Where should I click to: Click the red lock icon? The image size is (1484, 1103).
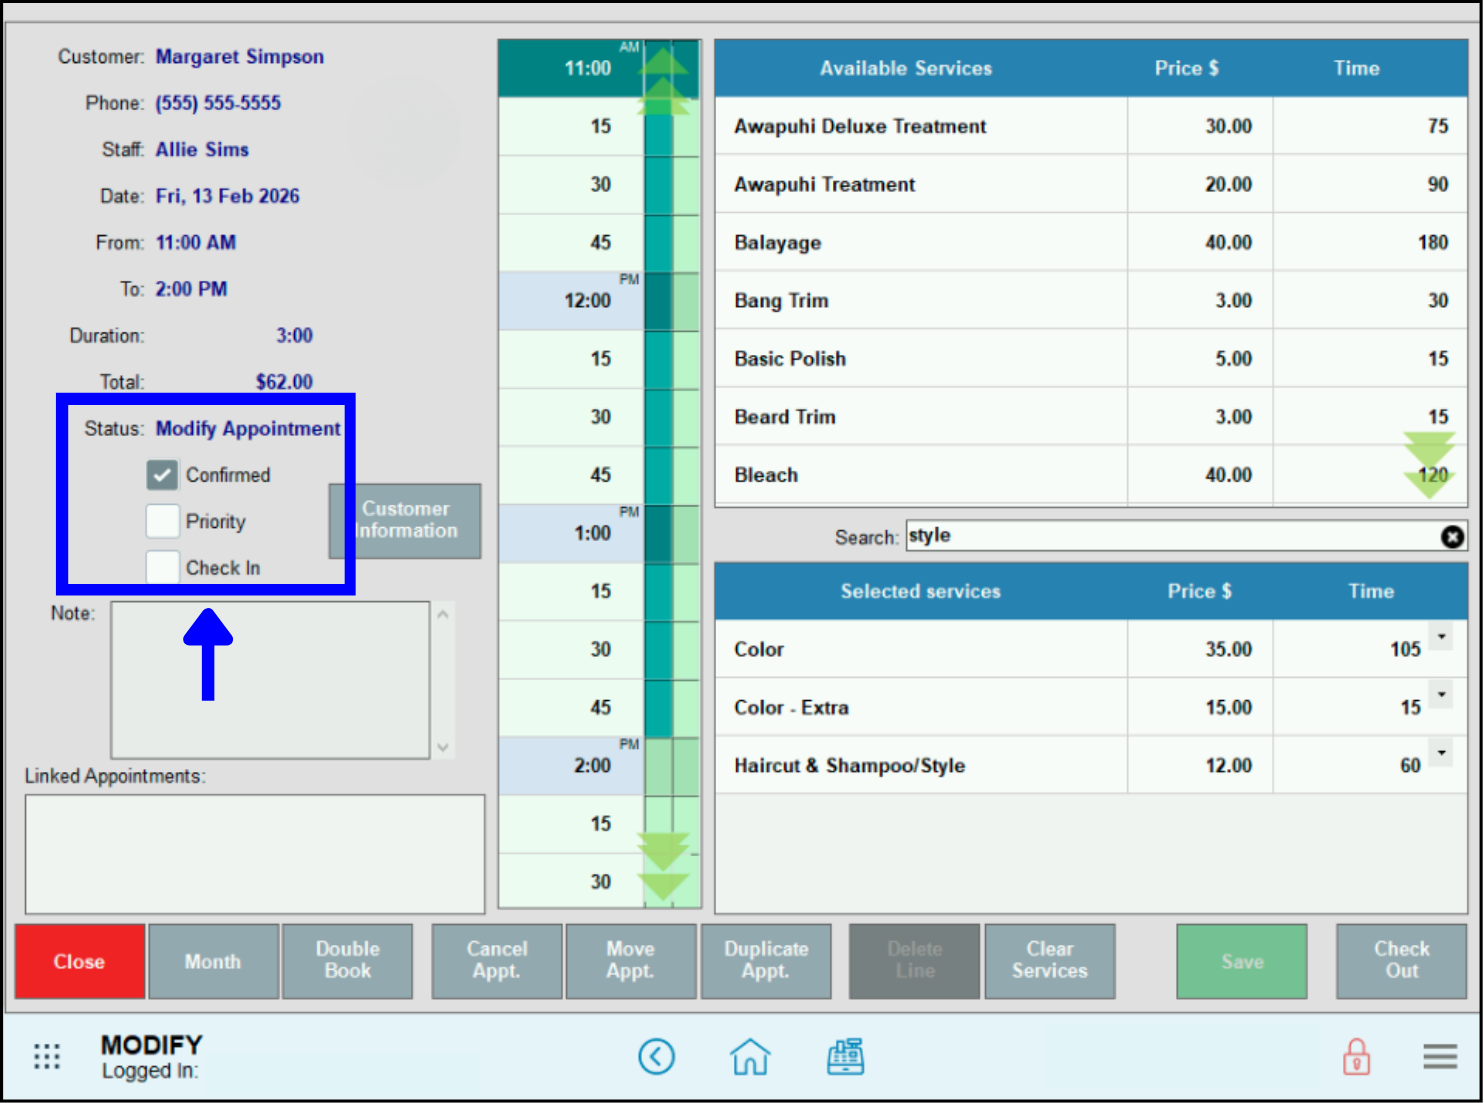tap(1357, 1056)
